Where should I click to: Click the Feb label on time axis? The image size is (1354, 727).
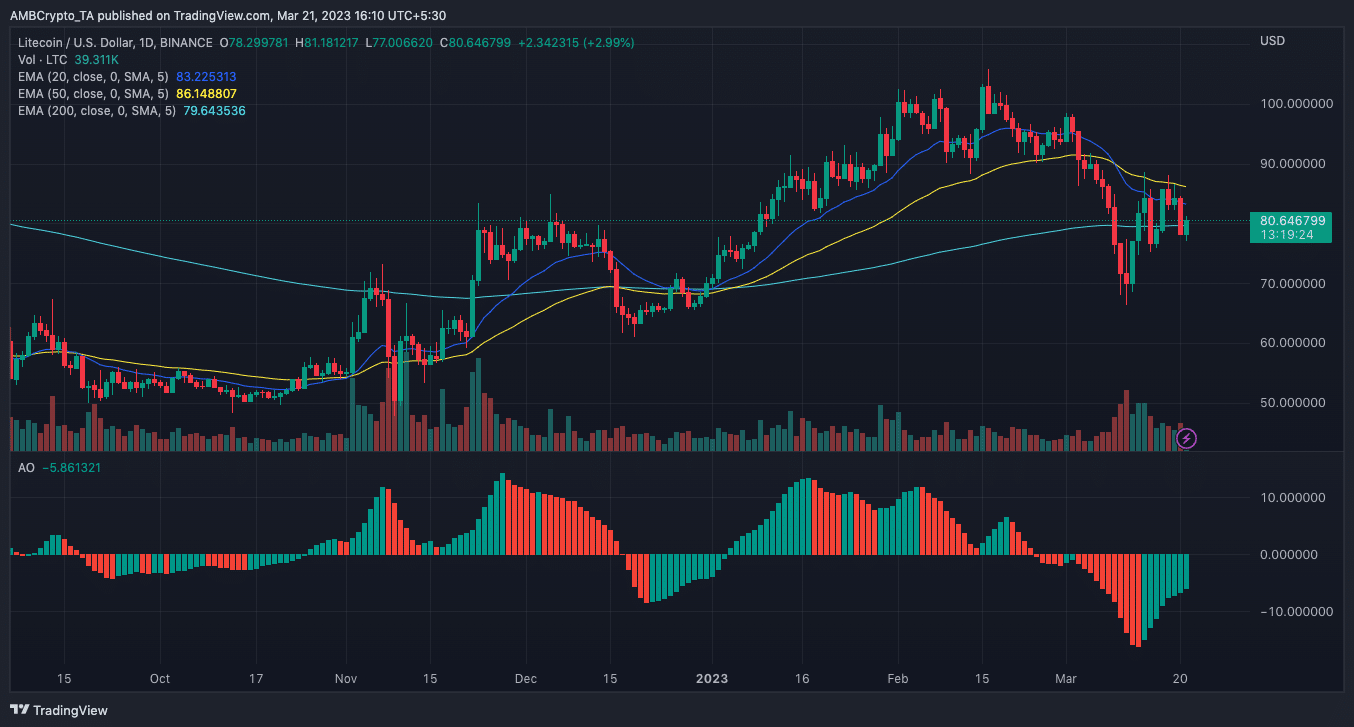898,678
